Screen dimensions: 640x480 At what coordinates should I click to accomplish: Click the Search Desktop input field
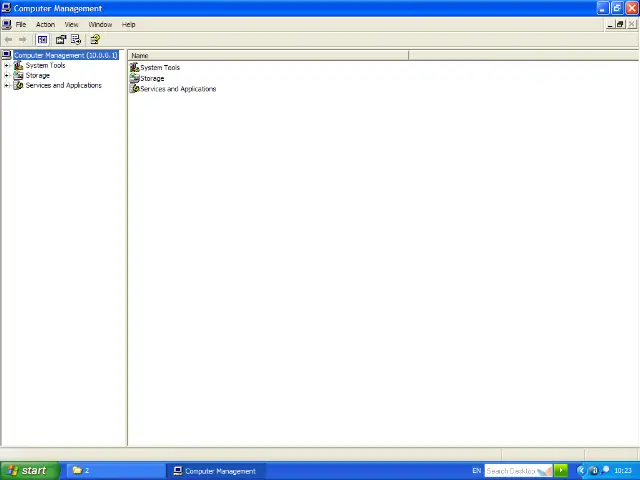(x=518, y=471)
